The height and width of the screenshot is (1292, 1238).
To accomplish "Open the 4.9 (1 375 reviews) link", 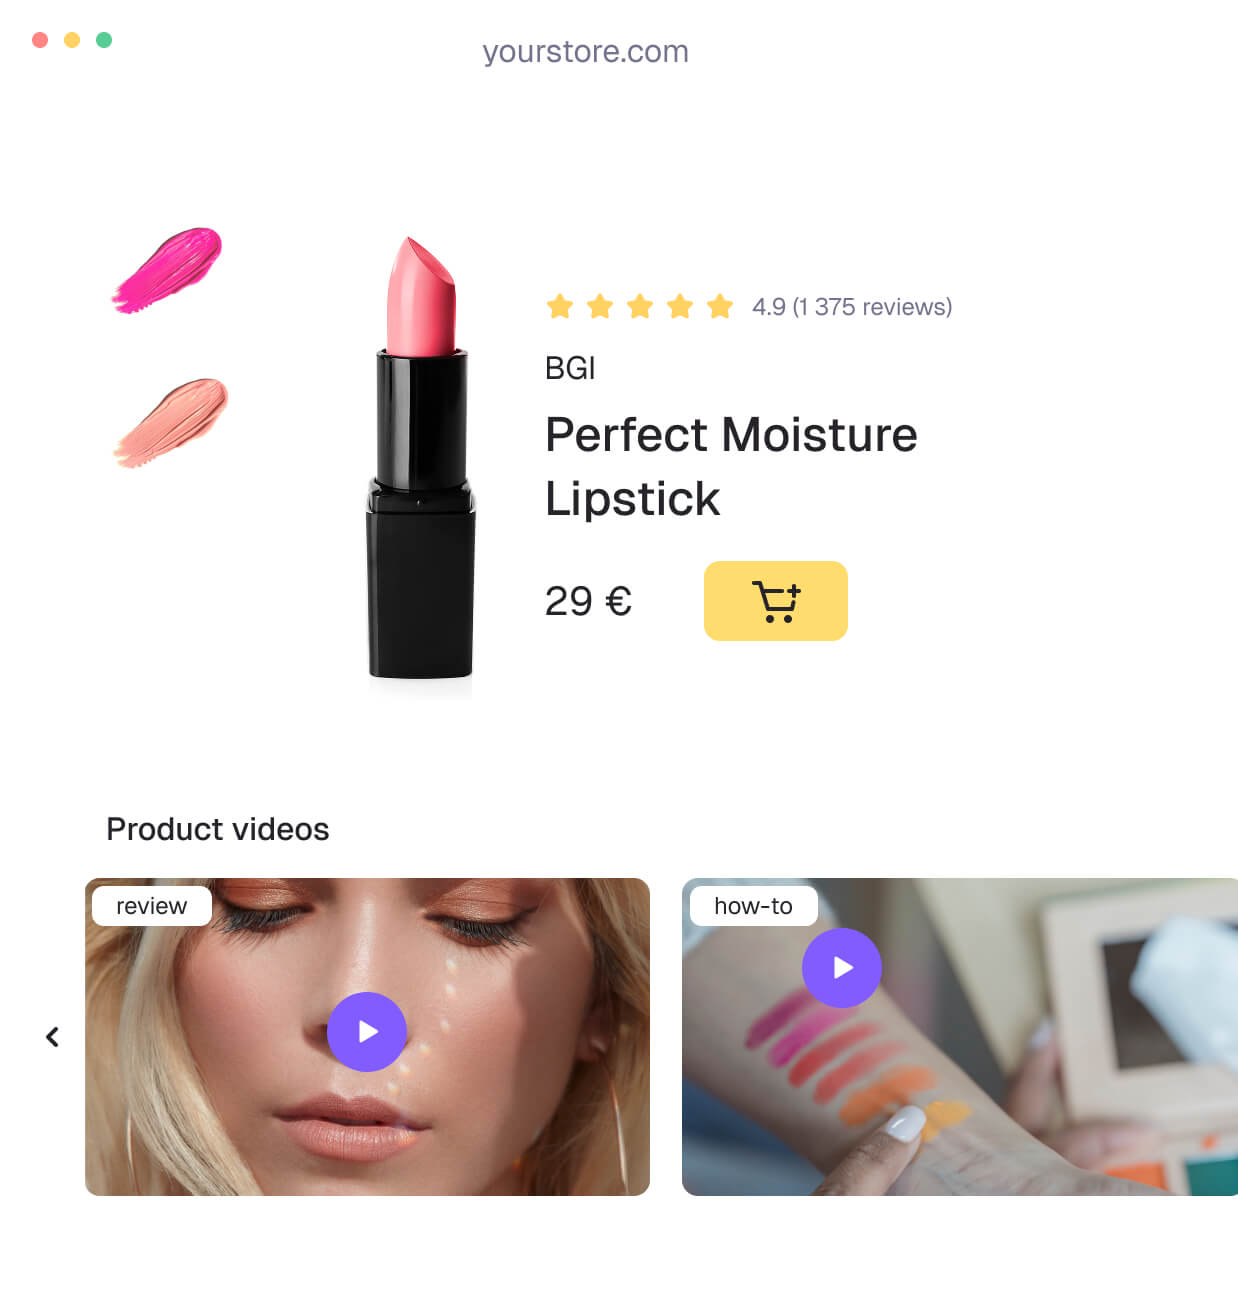I will [x=852, y=307].
